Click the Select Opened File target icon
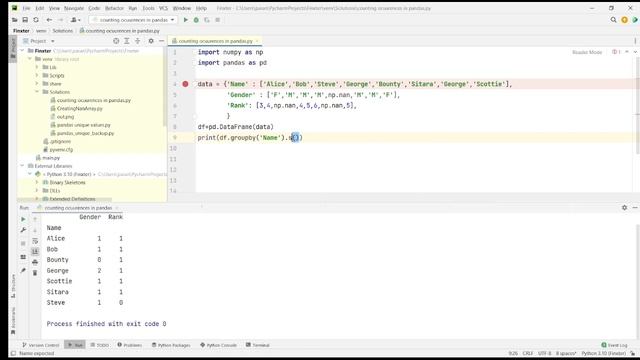Screen dimensions: 640x360 pyautogui.click(x=116, y=41)
